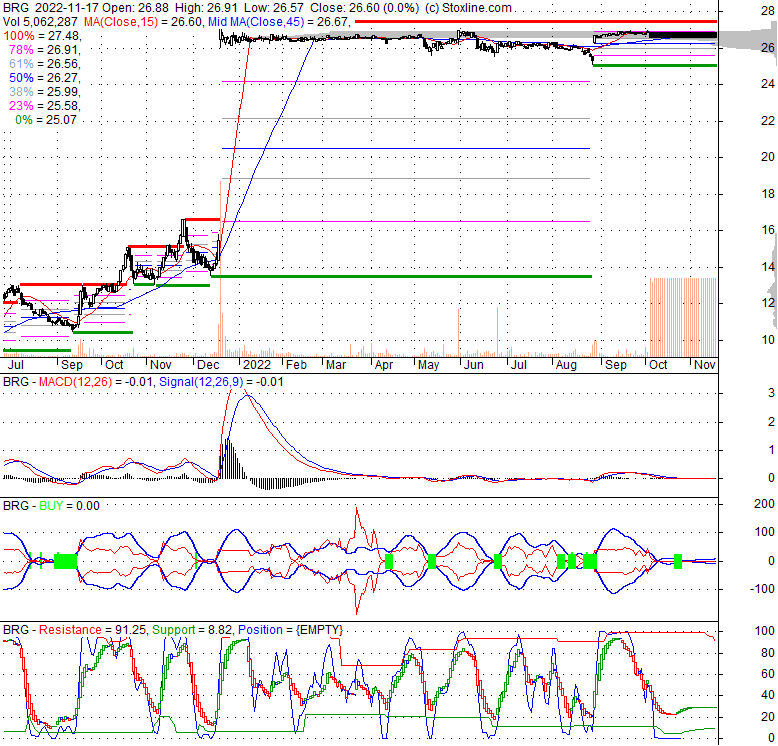Select the 'Mid MA(Close,45) = 26.67' label
The width and height of the screenshot is (778, 746).
pyautogui.click(x=279, y=22)
